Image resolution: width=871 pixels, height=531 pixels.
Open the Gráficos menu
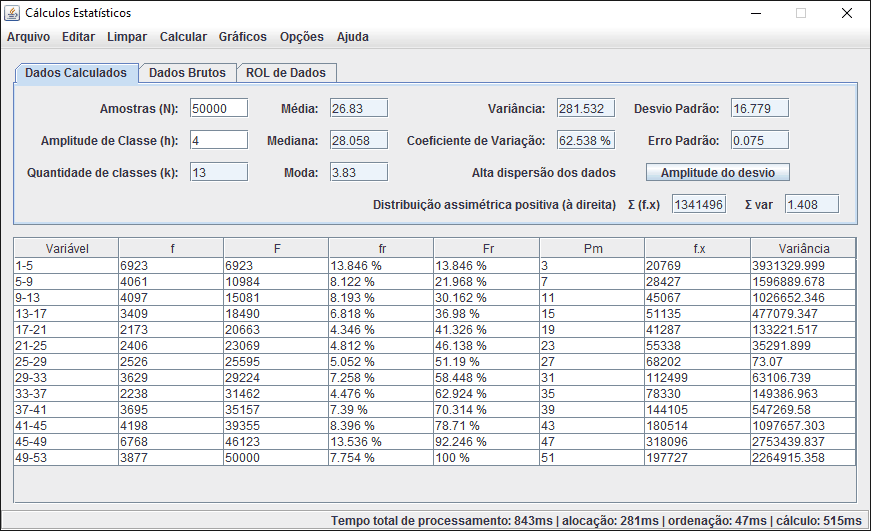pyautogui.click(x=243, y=37)
